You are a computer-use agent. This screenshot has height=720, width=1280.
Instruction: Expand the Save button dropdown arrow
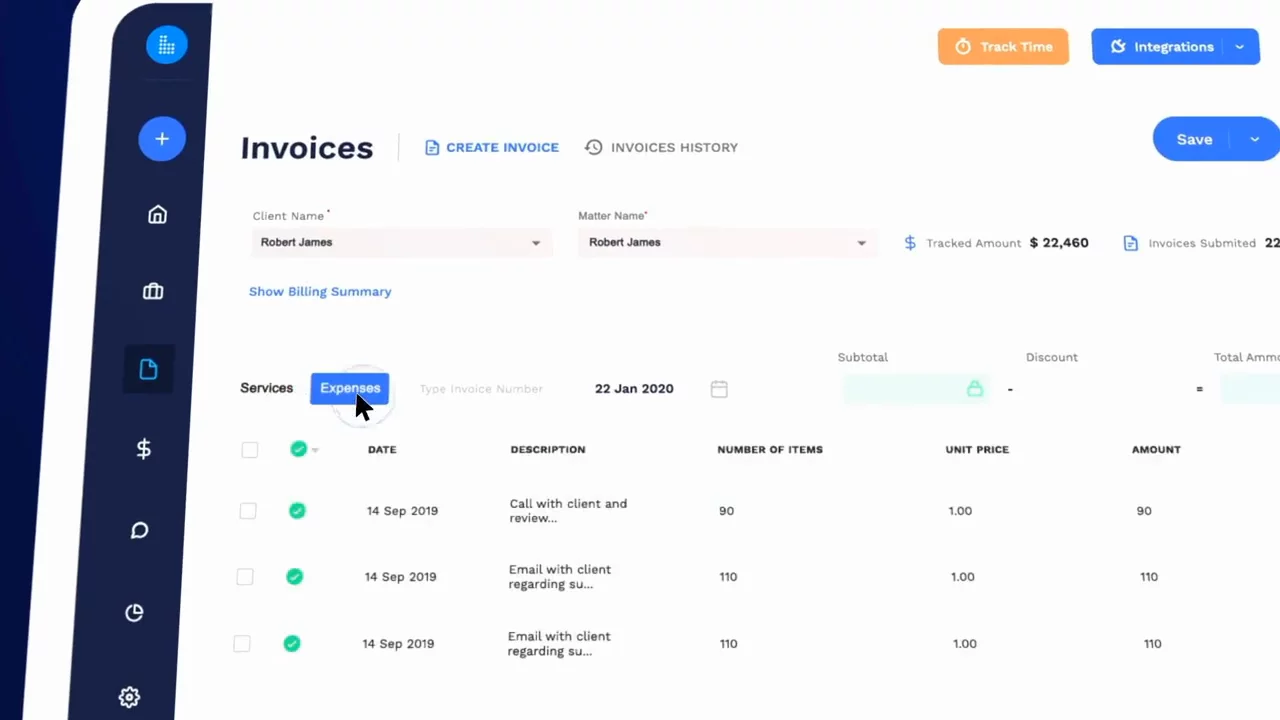tap(1254, 140)
